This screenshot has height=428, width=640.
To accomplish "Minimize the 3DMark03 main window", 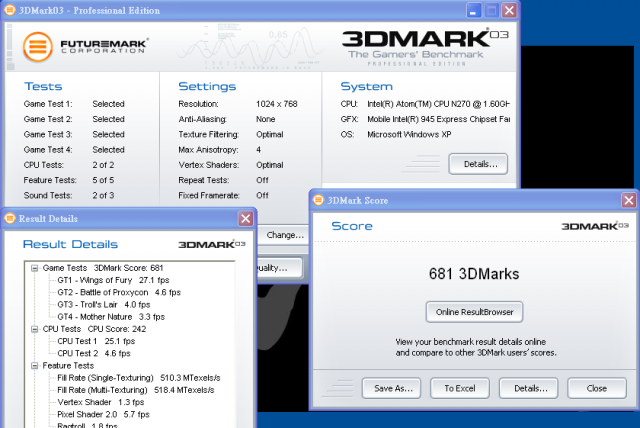I will click(x=473, y=10).
